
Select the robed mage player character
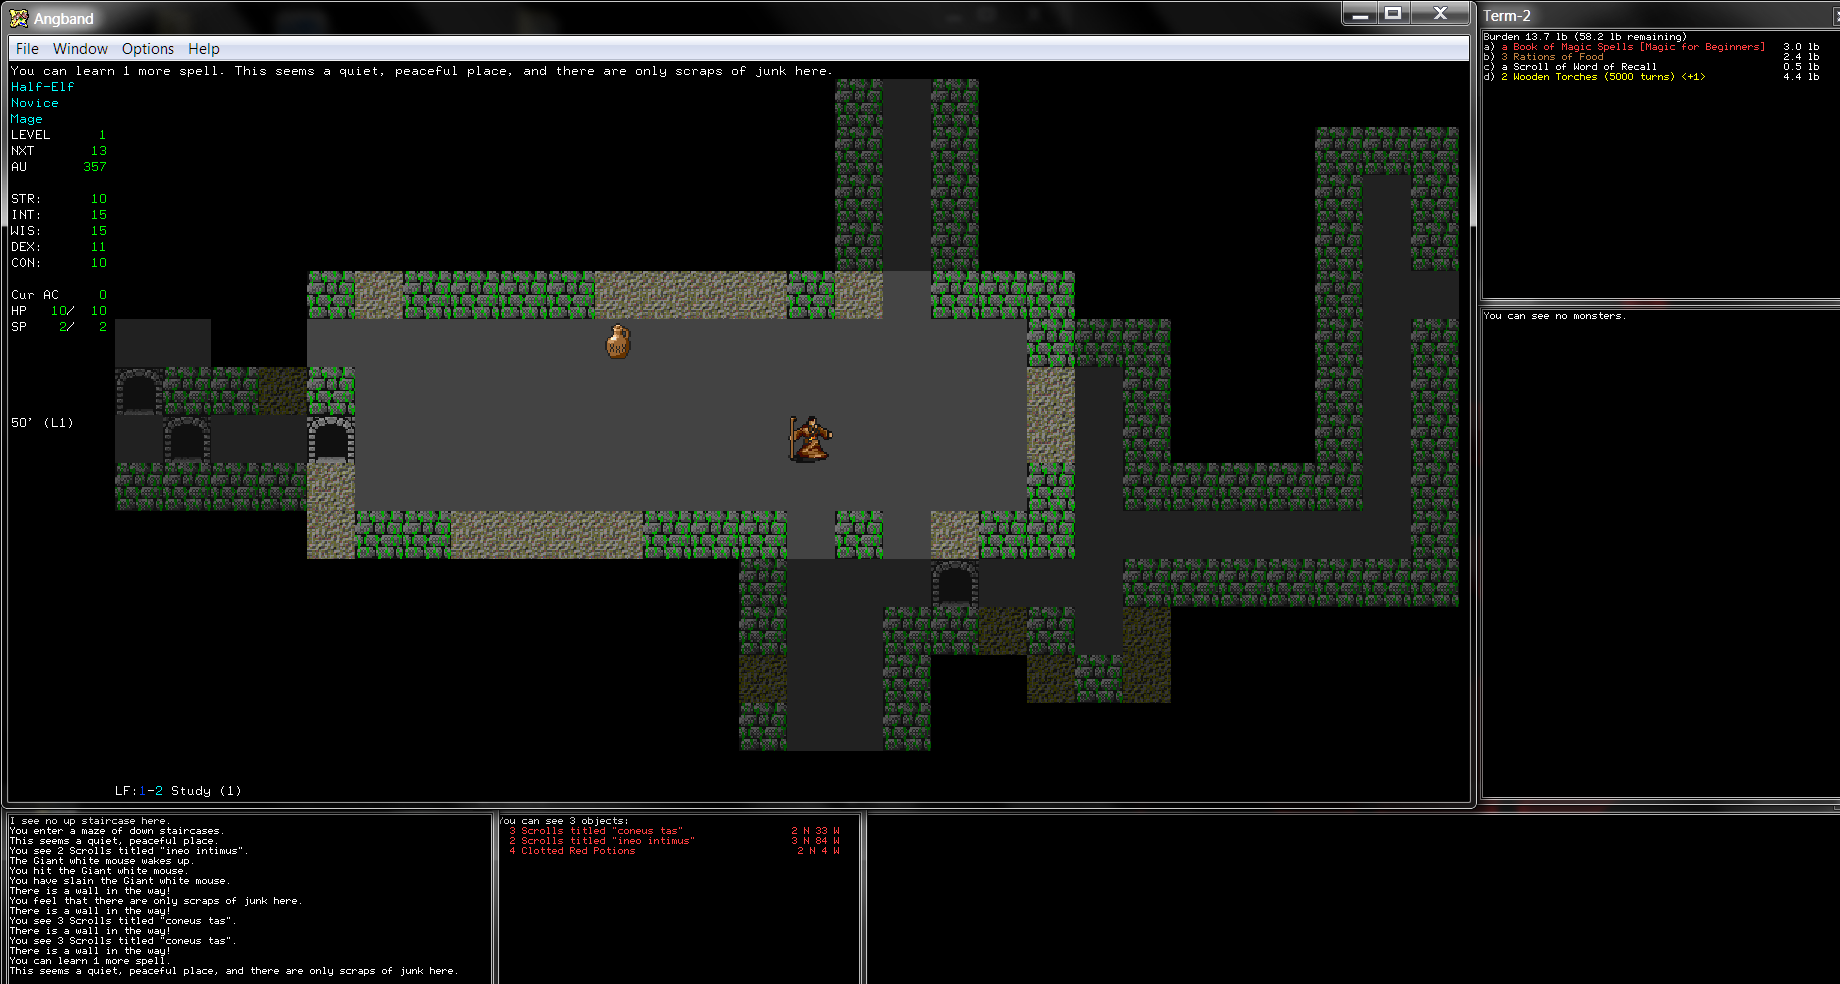coord(810,439)
